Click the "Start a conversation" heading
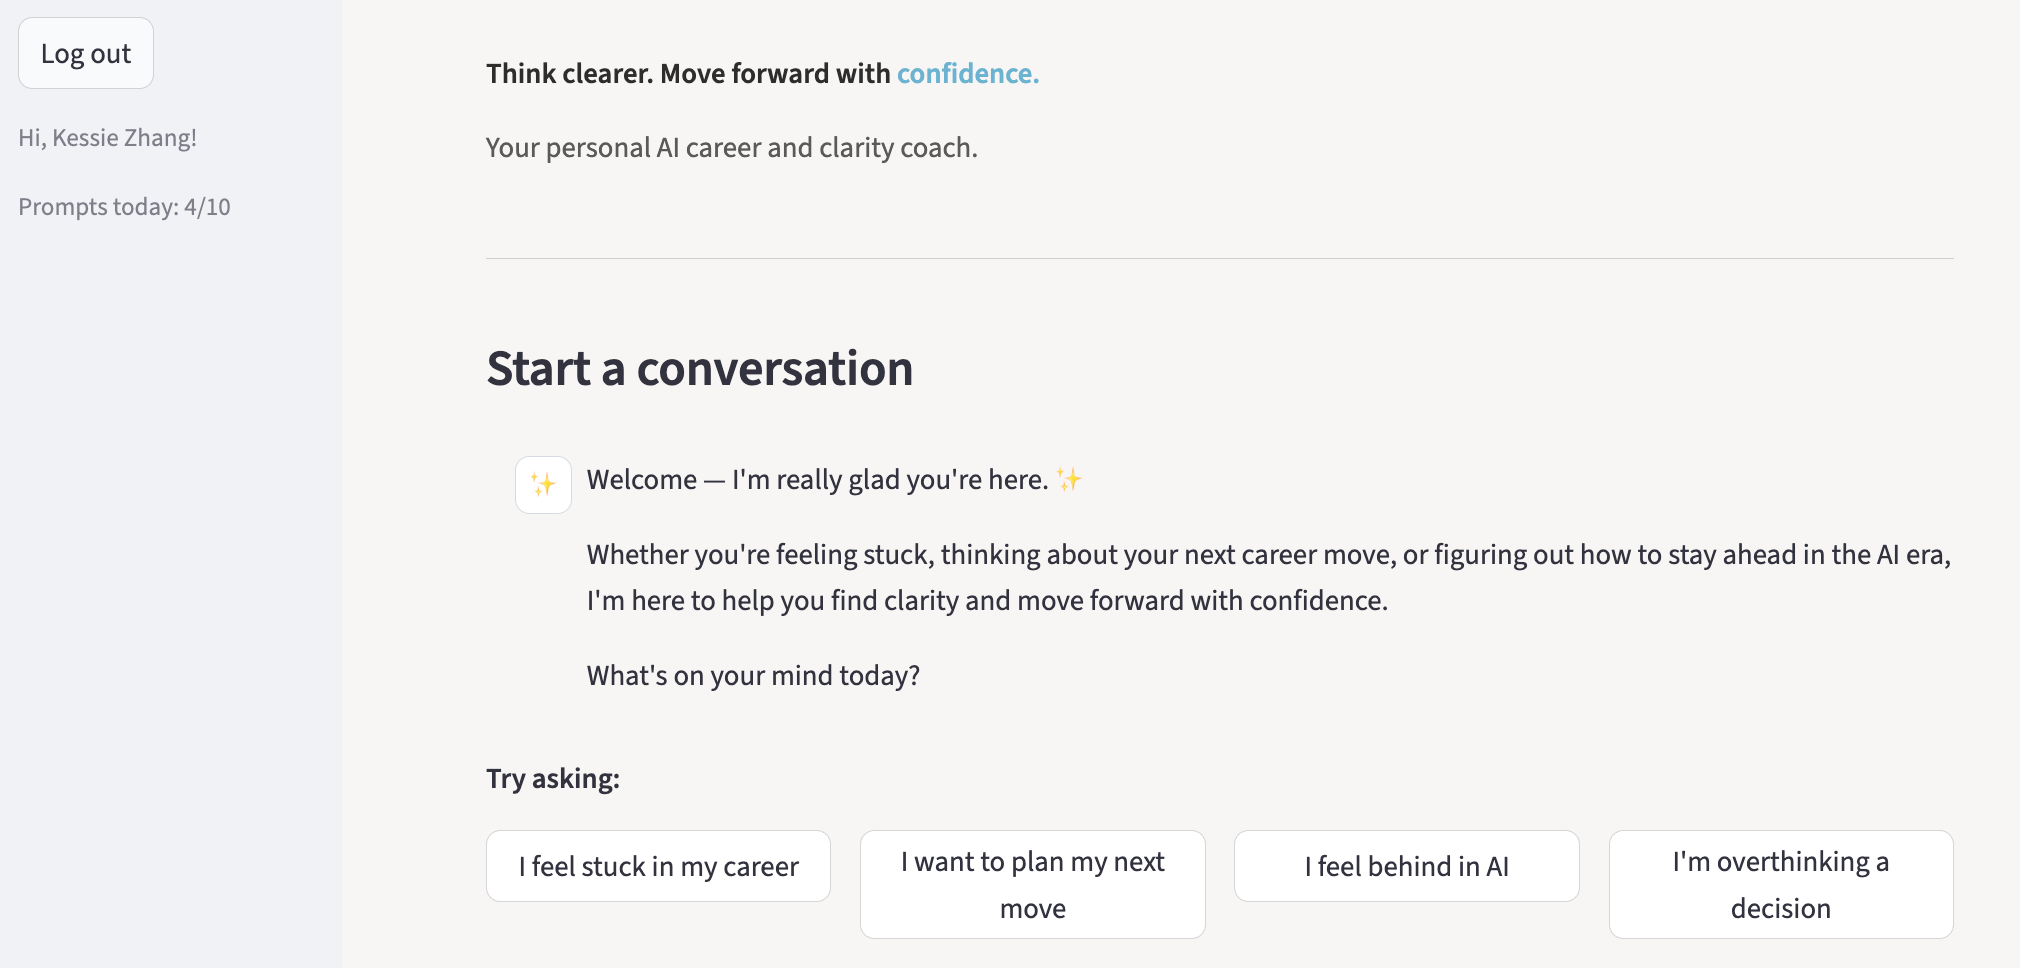Viewport: 2020px width, 968px height. 699,369
